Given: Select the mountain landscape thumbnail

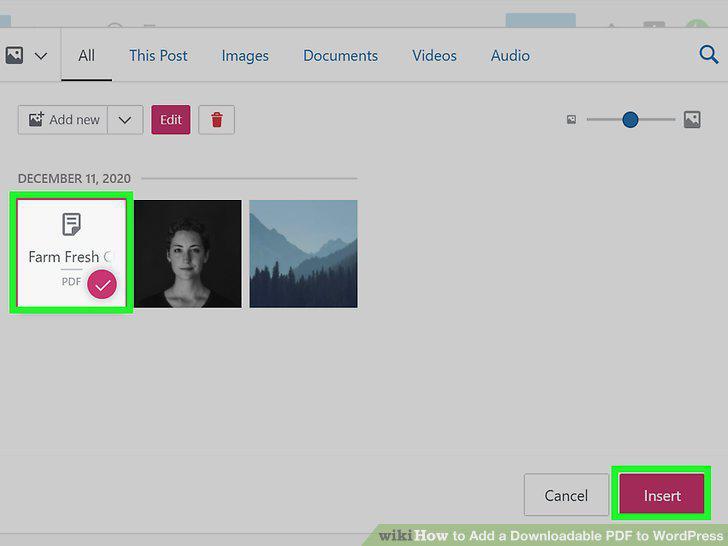Looking at the screenshot, I should point(304,254).
